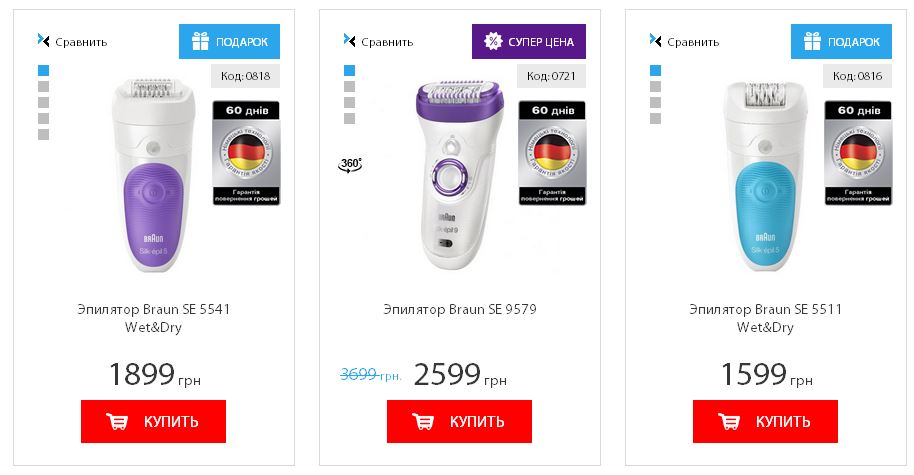The image size is (914, 475).
Task: Click 60-day guarantee badge on Braun SE 5541
Action: (245, 152)
